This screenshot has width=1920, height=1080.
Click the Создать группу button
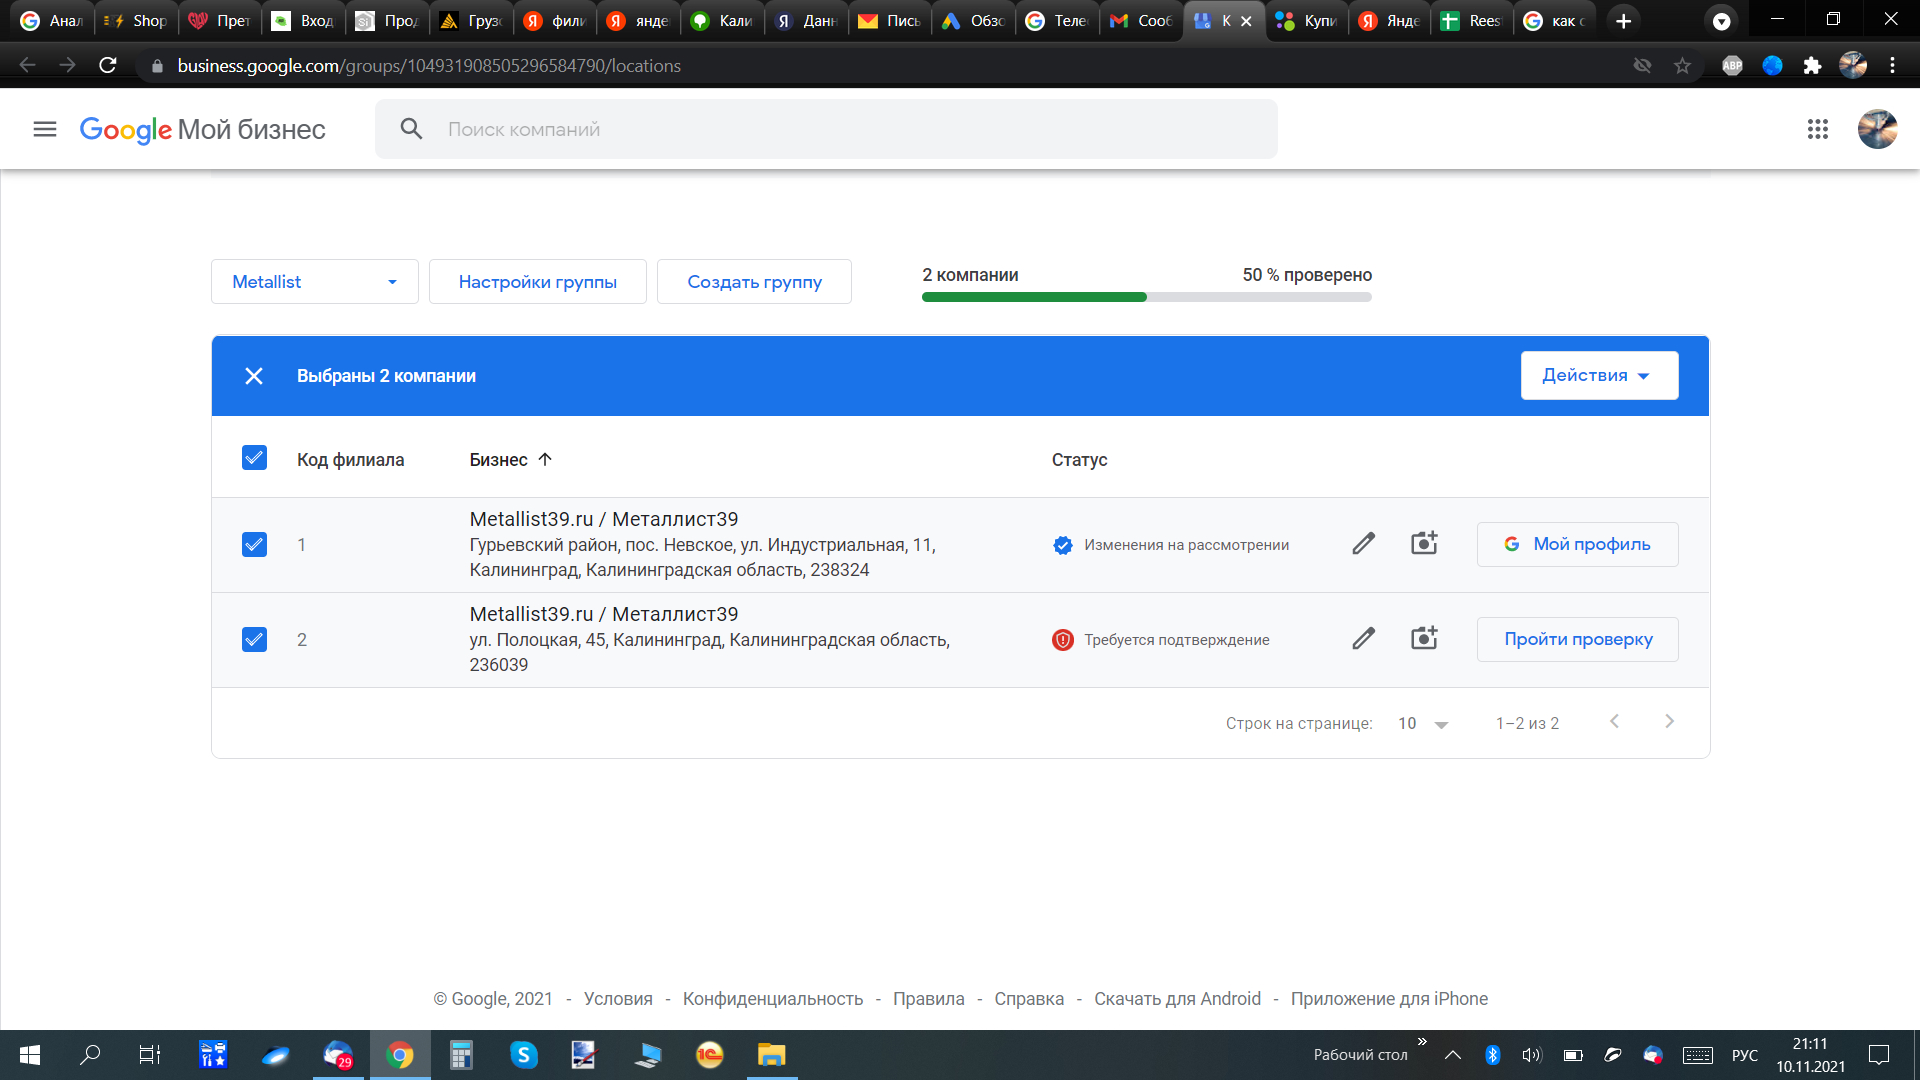tap(755, 282)
